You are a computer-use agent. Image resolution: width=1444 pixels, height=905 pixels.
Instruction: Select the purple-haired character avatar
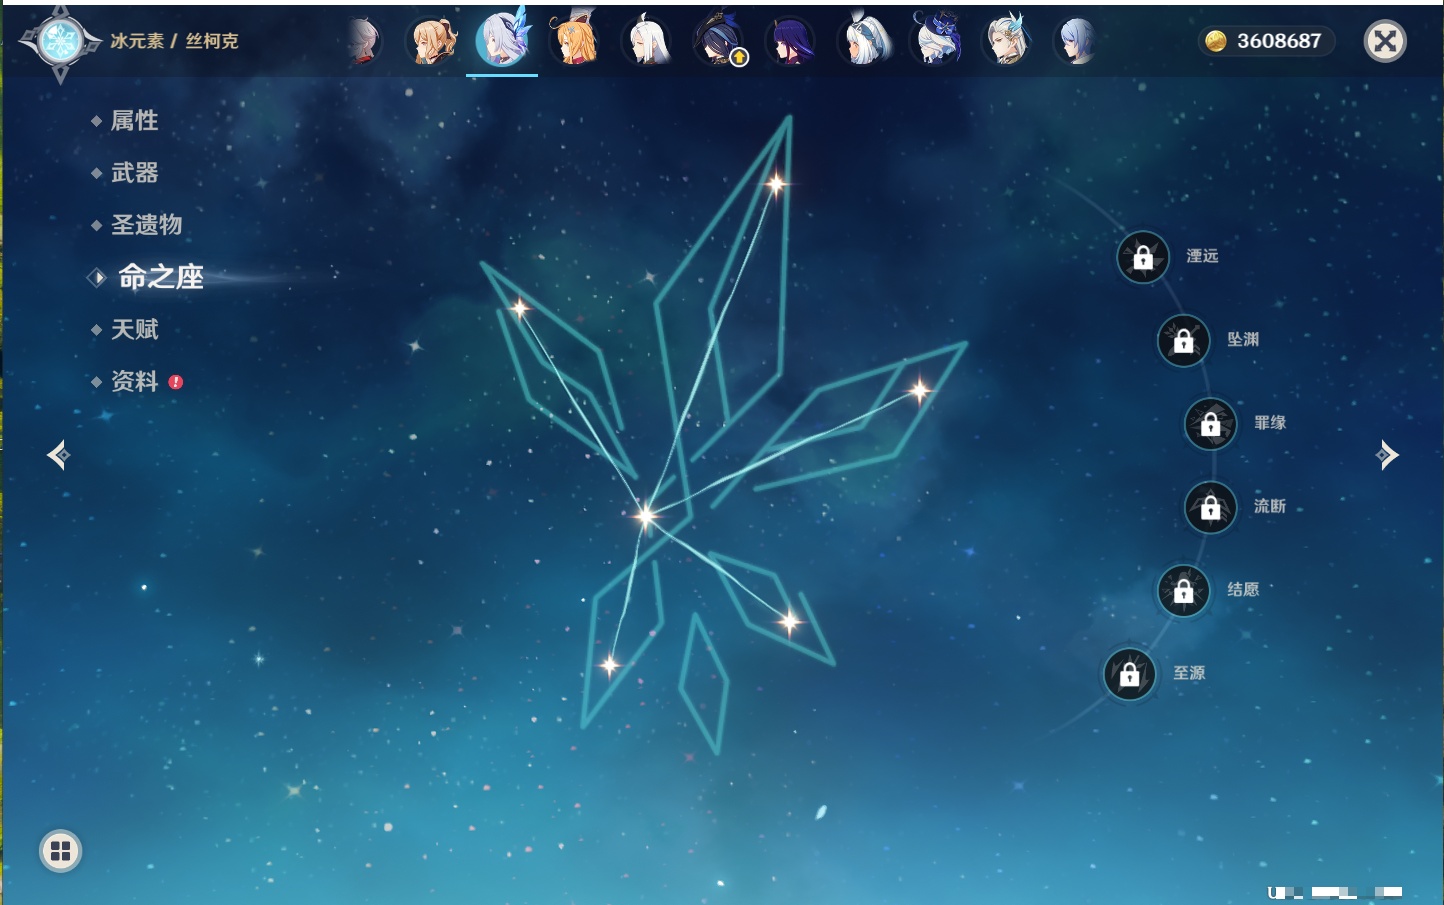[x=790, y=41]
